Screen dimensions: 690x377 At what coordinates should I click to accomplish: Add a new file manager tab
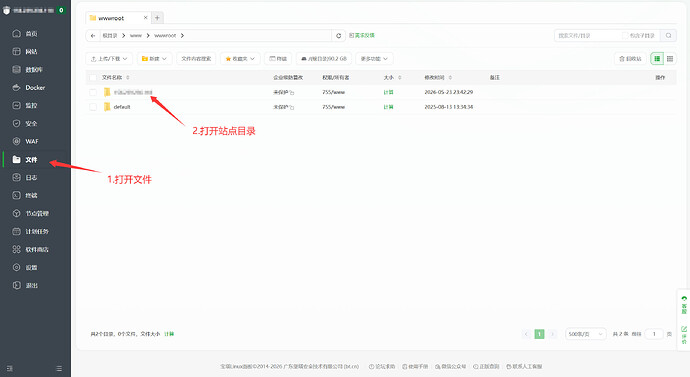pyautogui.click(x=157, y=18)
